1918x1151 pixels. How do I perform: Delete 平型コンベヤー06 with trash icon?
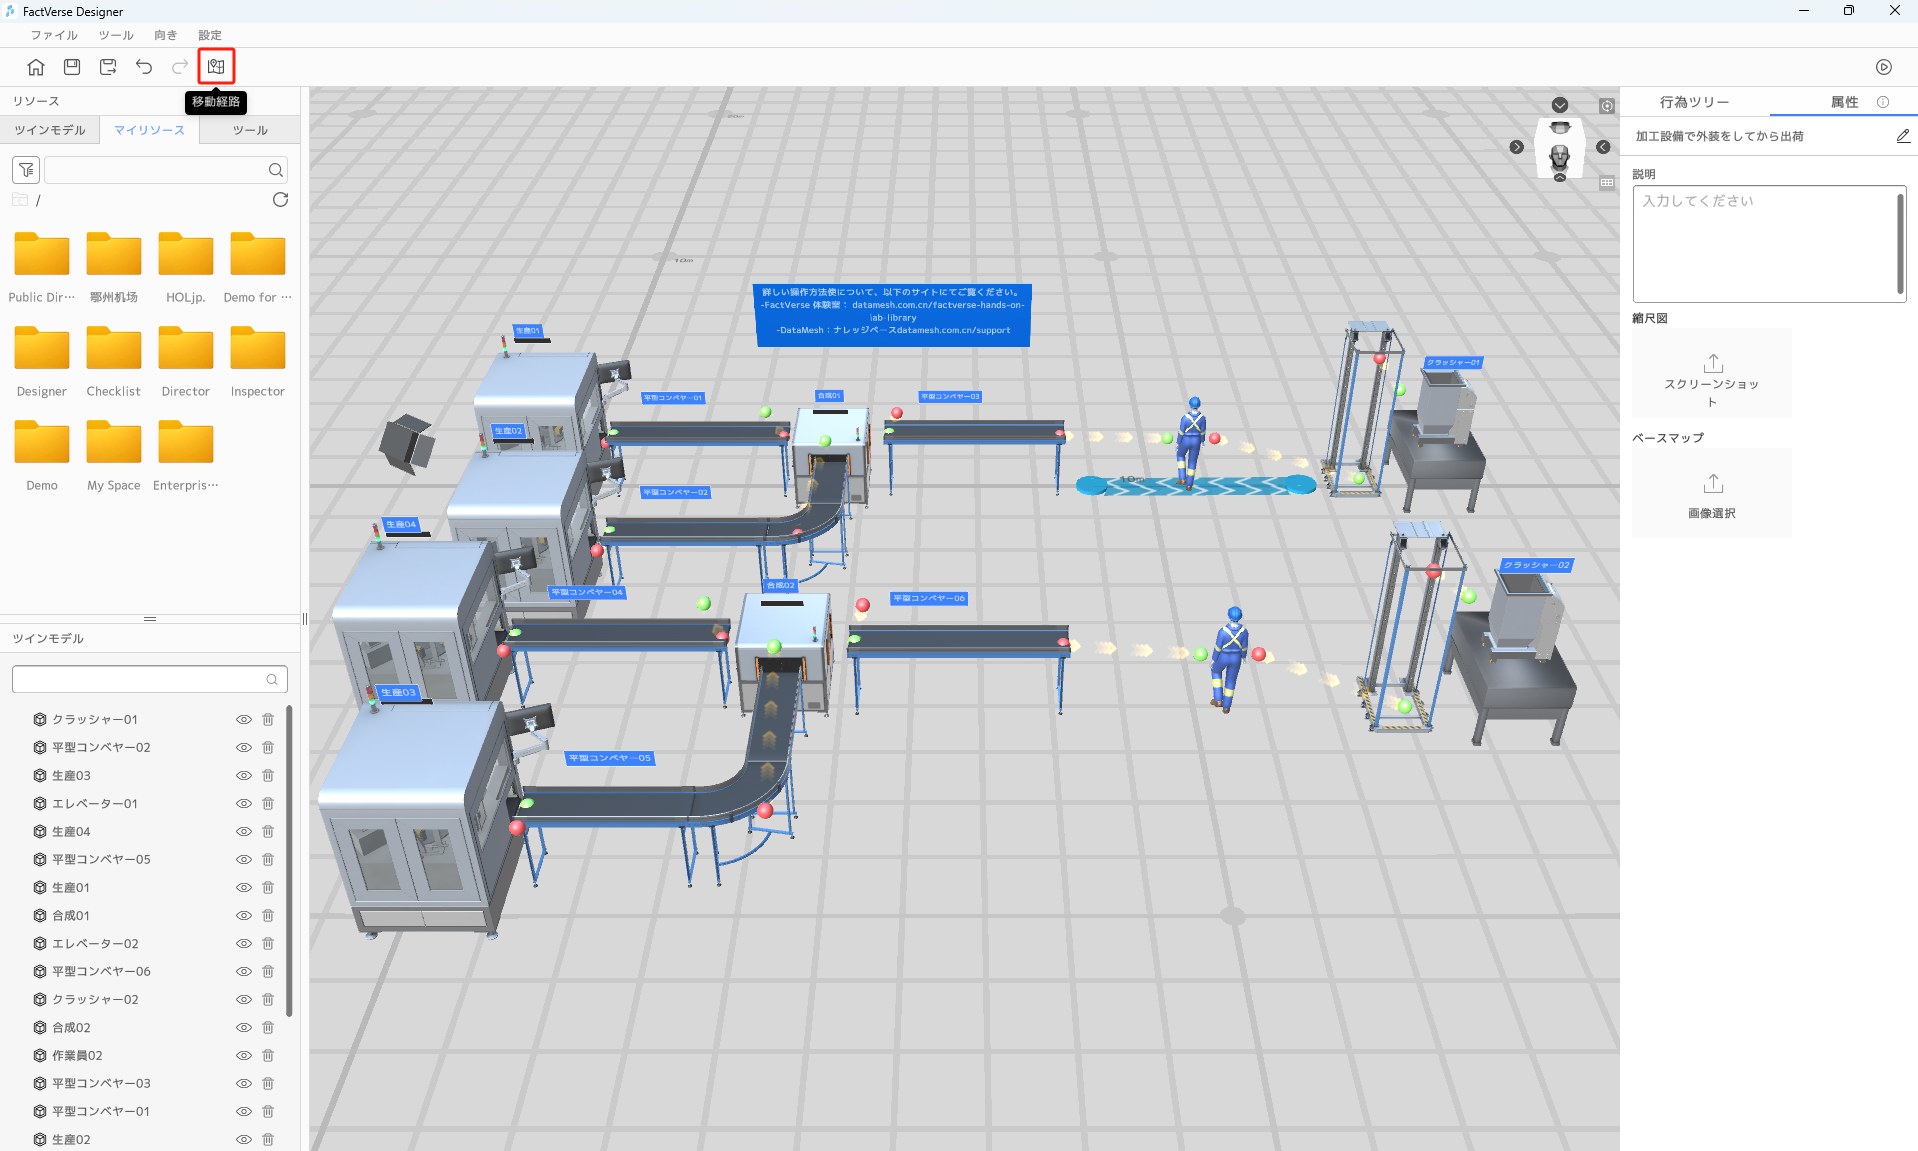(x=268, y=971)
